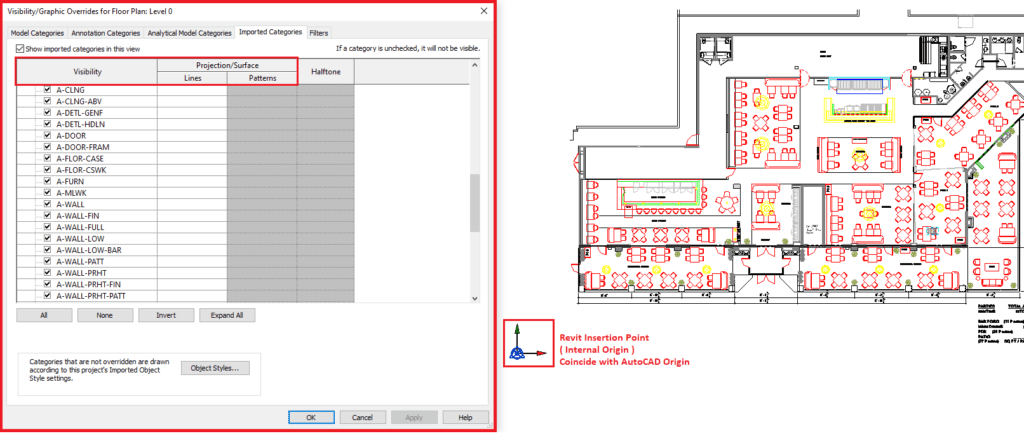Image resolution: width=1024 pixels, height=436 pixels.
Task: Go to the Filters tab
Action: pos(319,33)
